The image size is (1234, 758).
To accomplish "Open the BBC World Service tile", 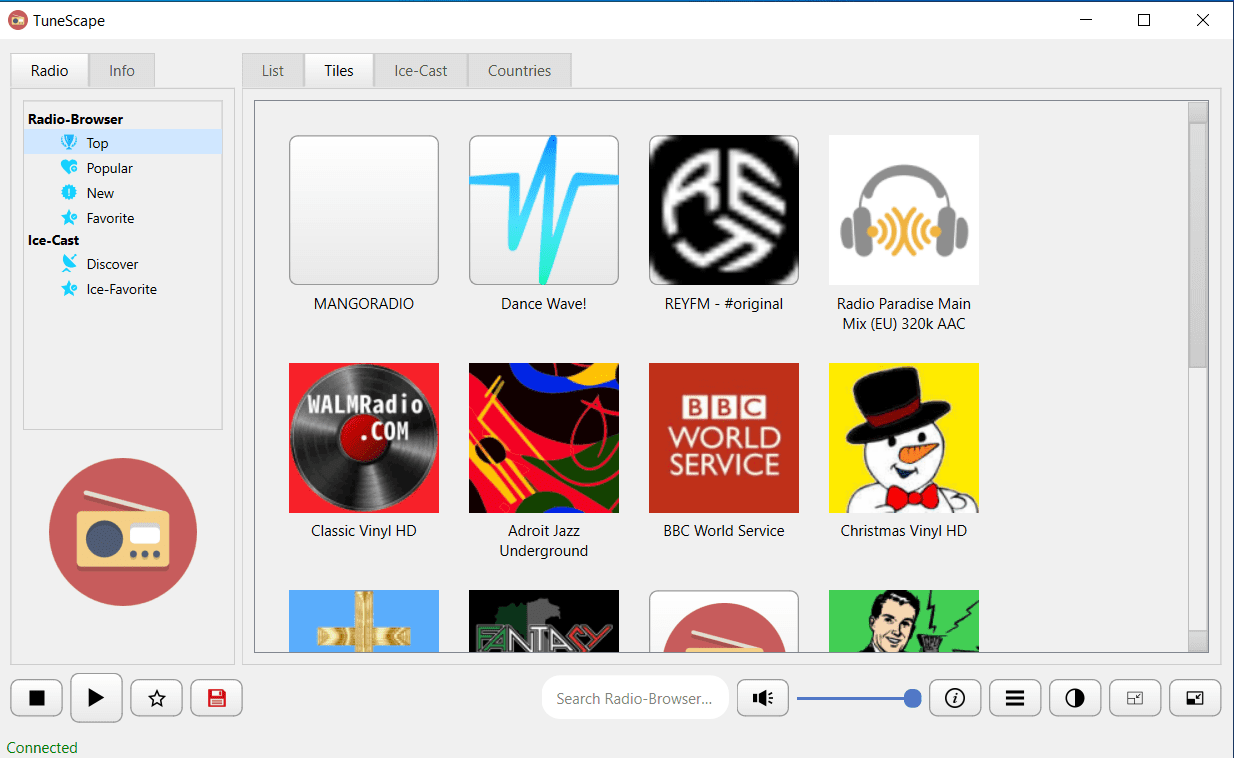I will click(x=724, y=438).
